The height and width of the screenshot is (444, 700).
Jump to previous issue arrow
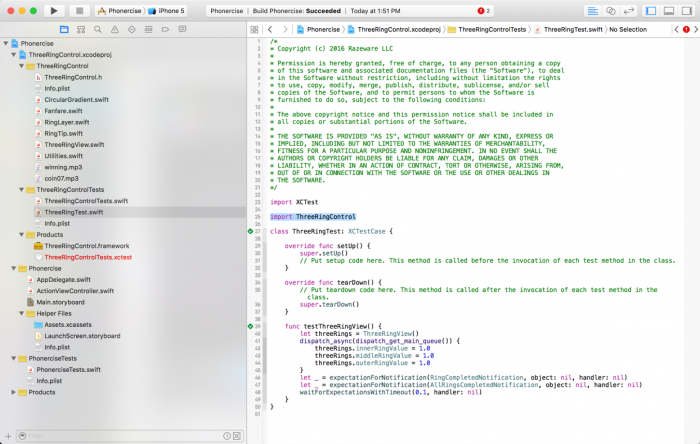676,29
